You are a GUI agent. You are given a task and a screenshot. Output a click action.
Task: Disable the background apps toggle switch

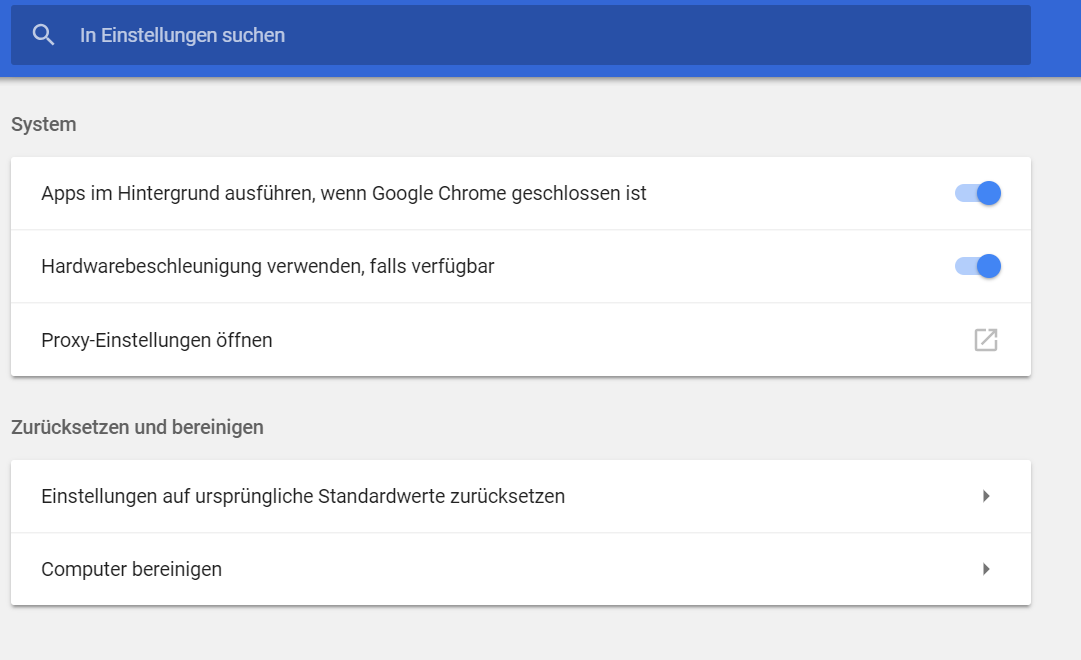pos(978,193)
